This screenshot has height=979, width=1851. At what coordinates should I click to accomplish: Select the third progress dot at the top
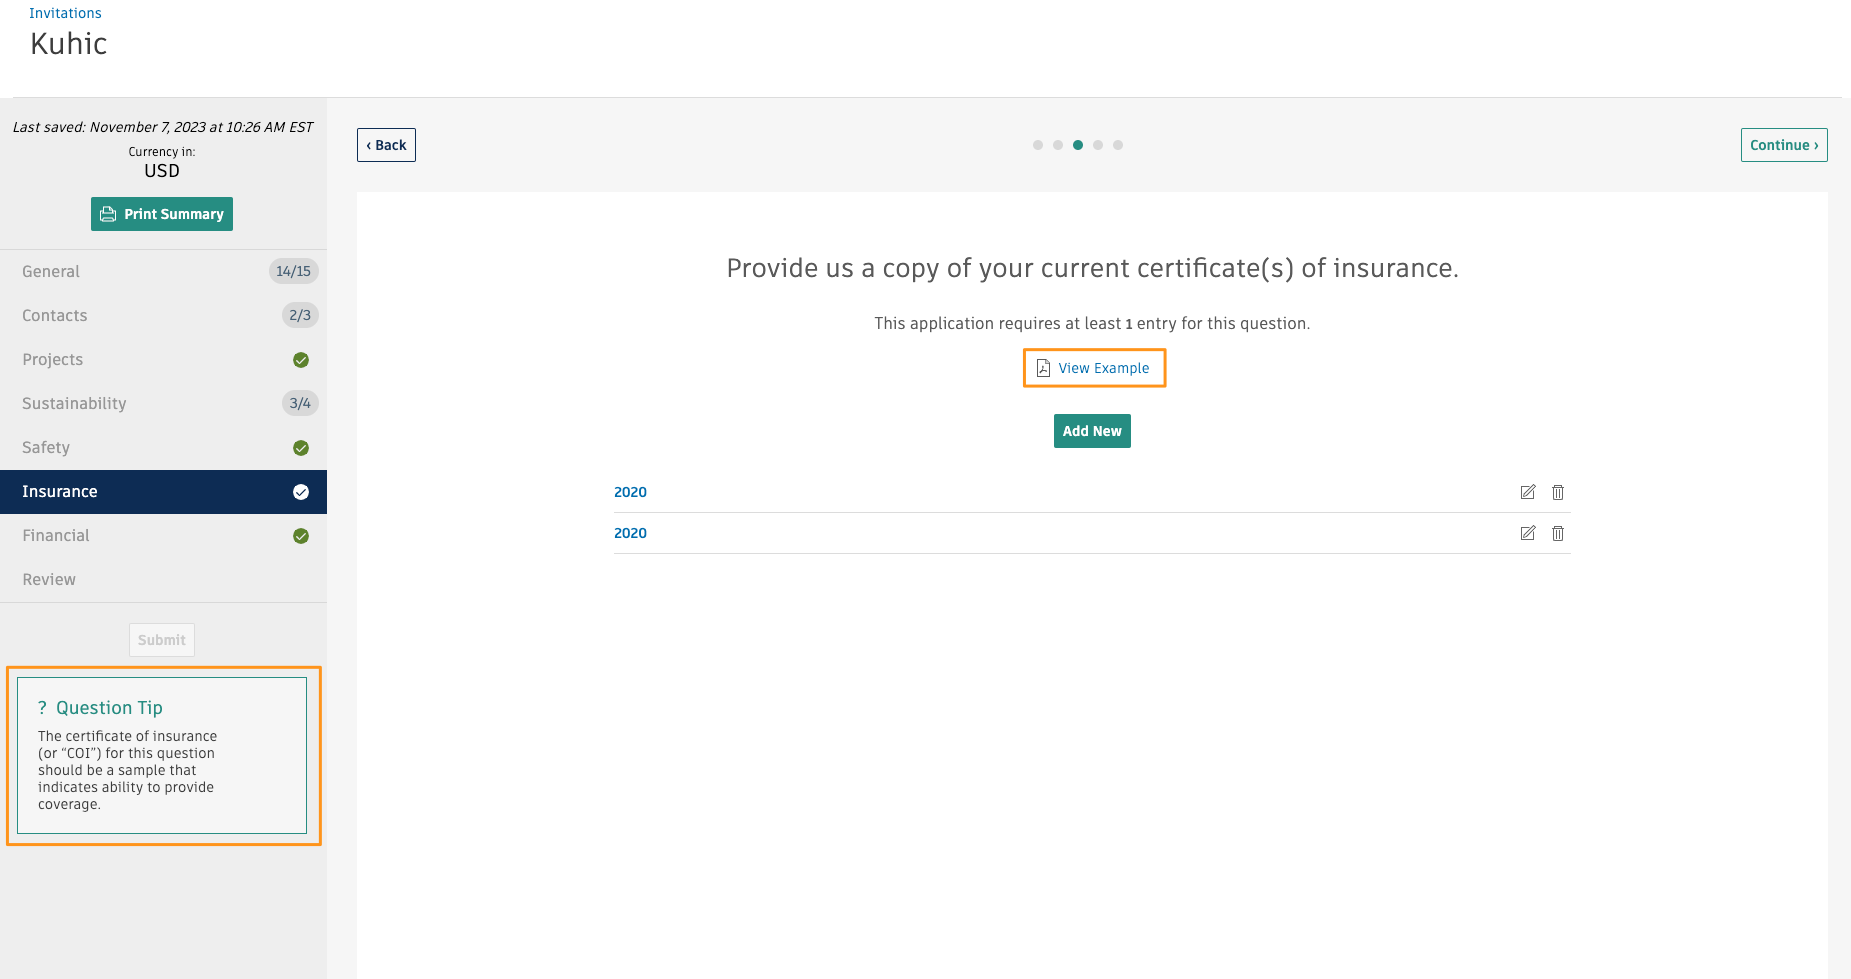click(1077, 144)
